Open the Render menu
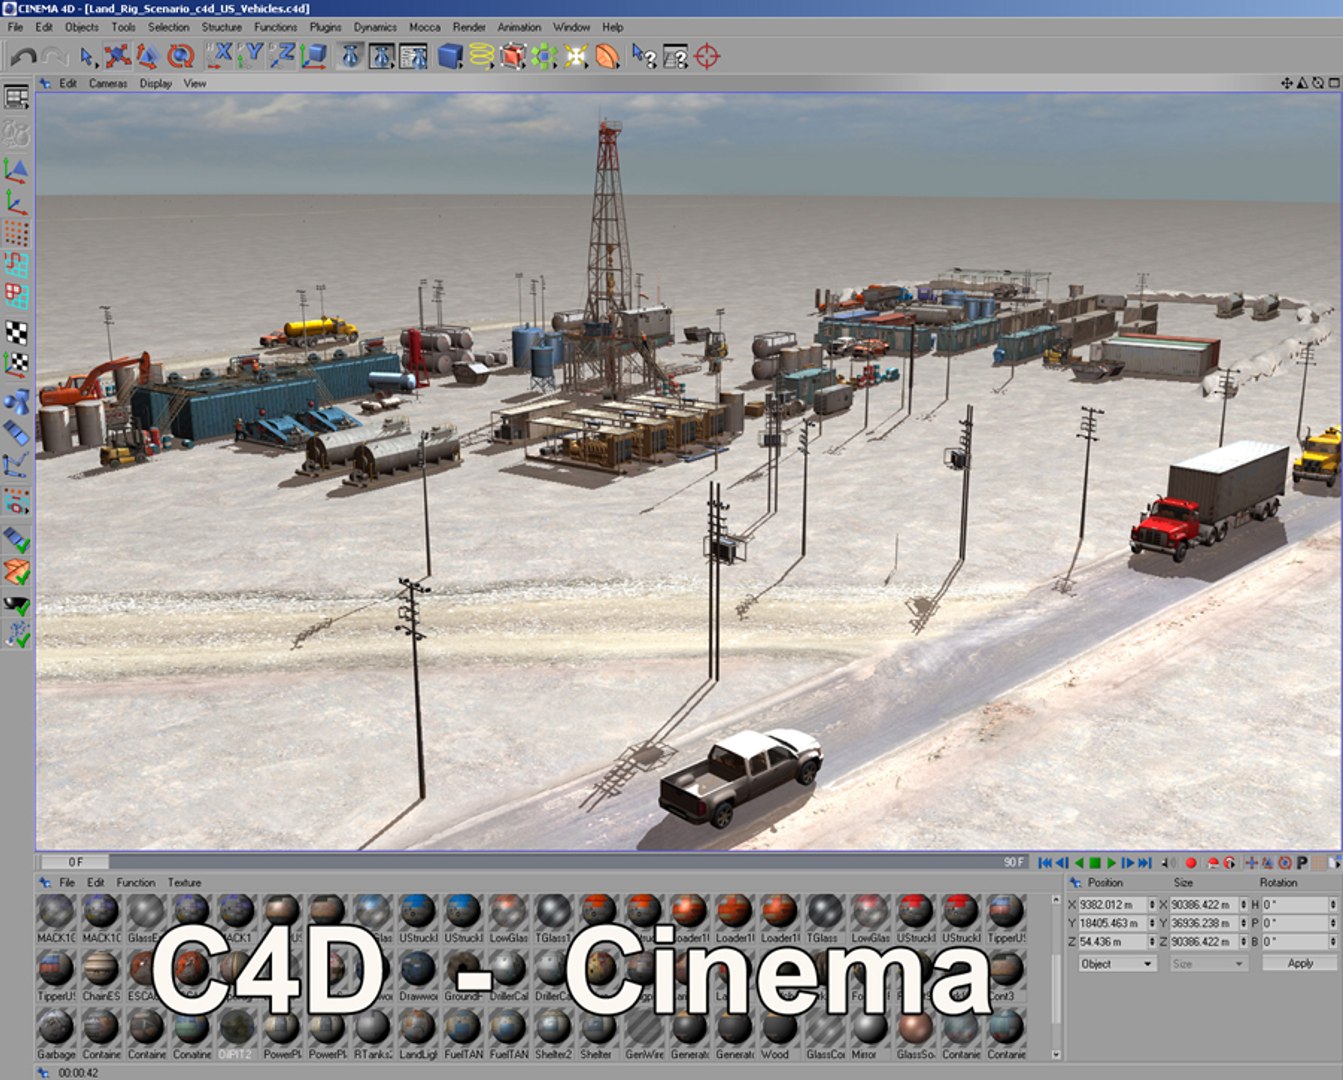The width and height of the screenshot is (1343, 1080). pos(469,27)
